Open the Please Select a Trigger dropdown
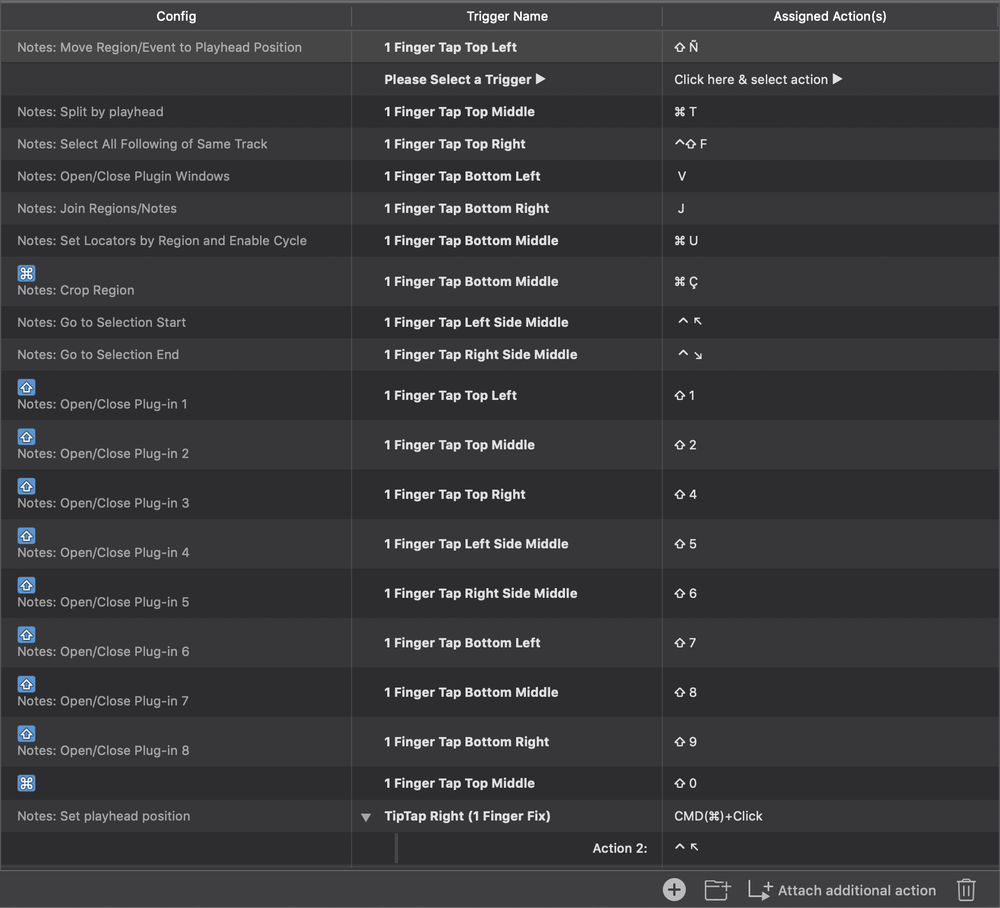This screenshot has width=1000, height=908. pyautogui.click(x=464, y=79)
